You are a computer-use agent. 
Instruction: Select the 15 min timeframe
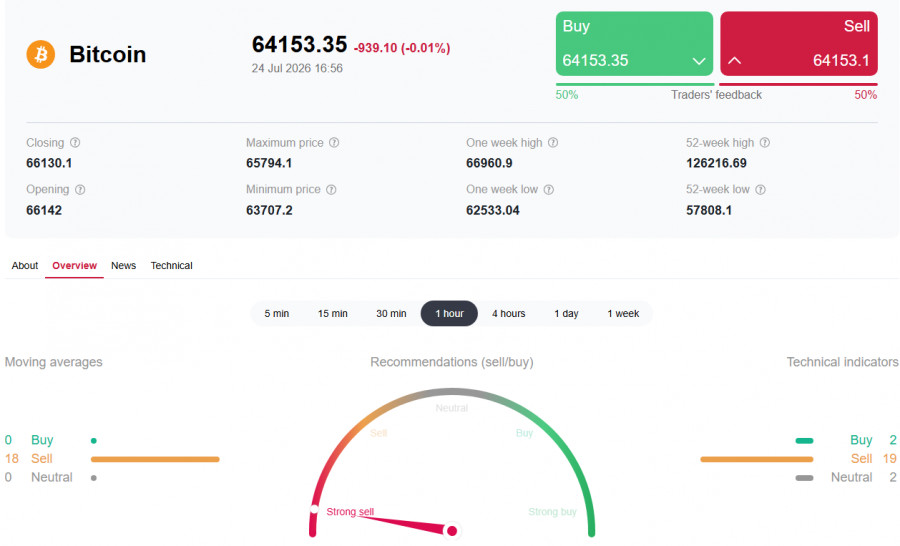333,313
